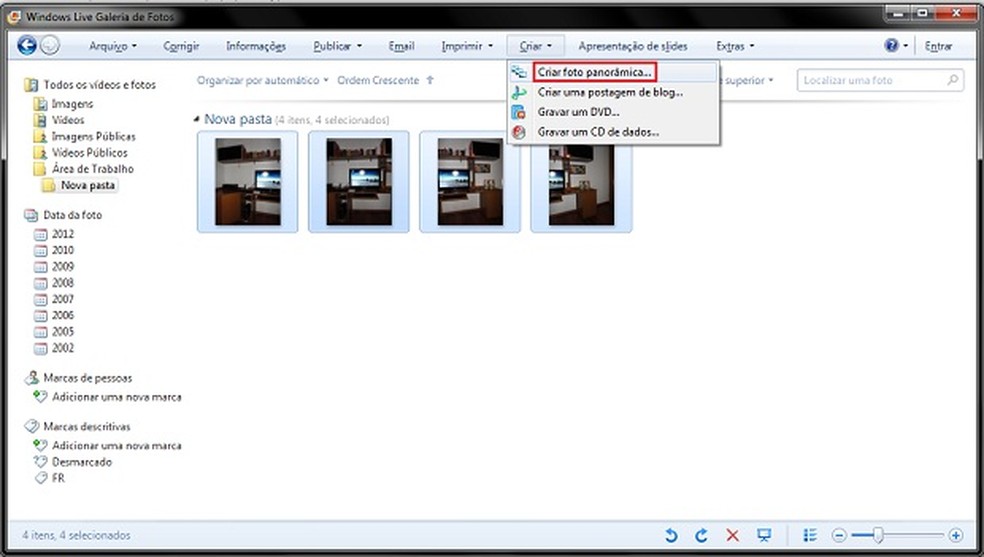Filter by year 2007
The image size is (984, 557).
[x=62, y=299]
